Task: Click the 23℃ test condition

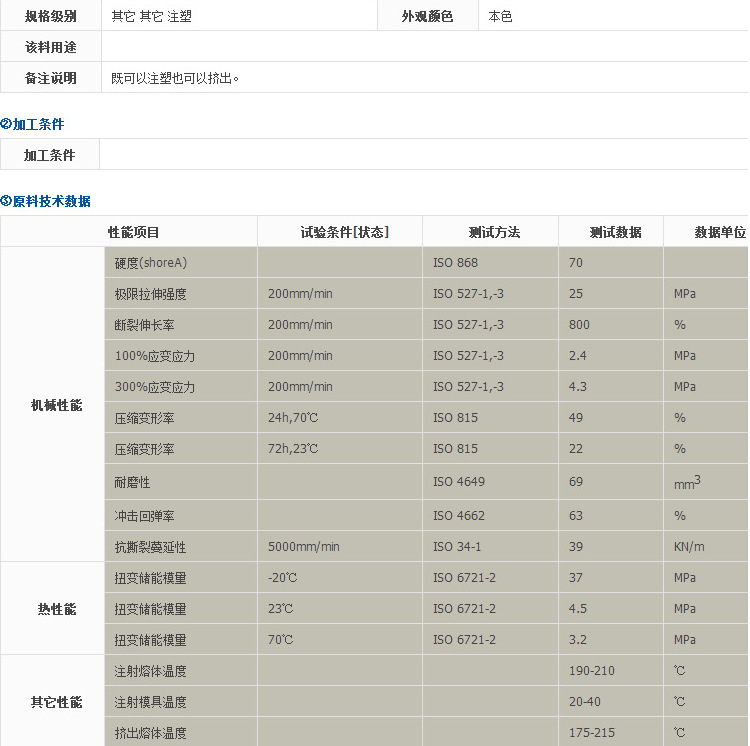Action: (280, 609)
